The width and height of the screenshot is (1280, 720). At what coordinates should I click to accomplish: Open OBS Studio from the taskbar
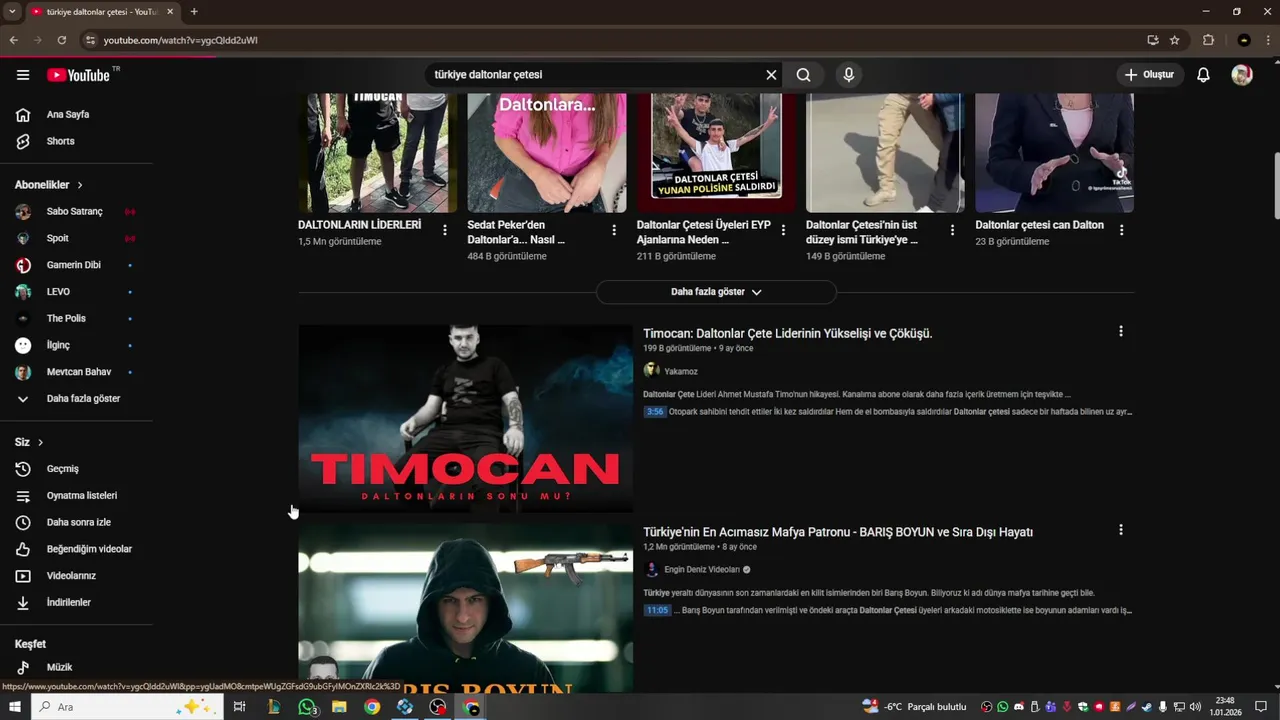(x=438, y=707)
